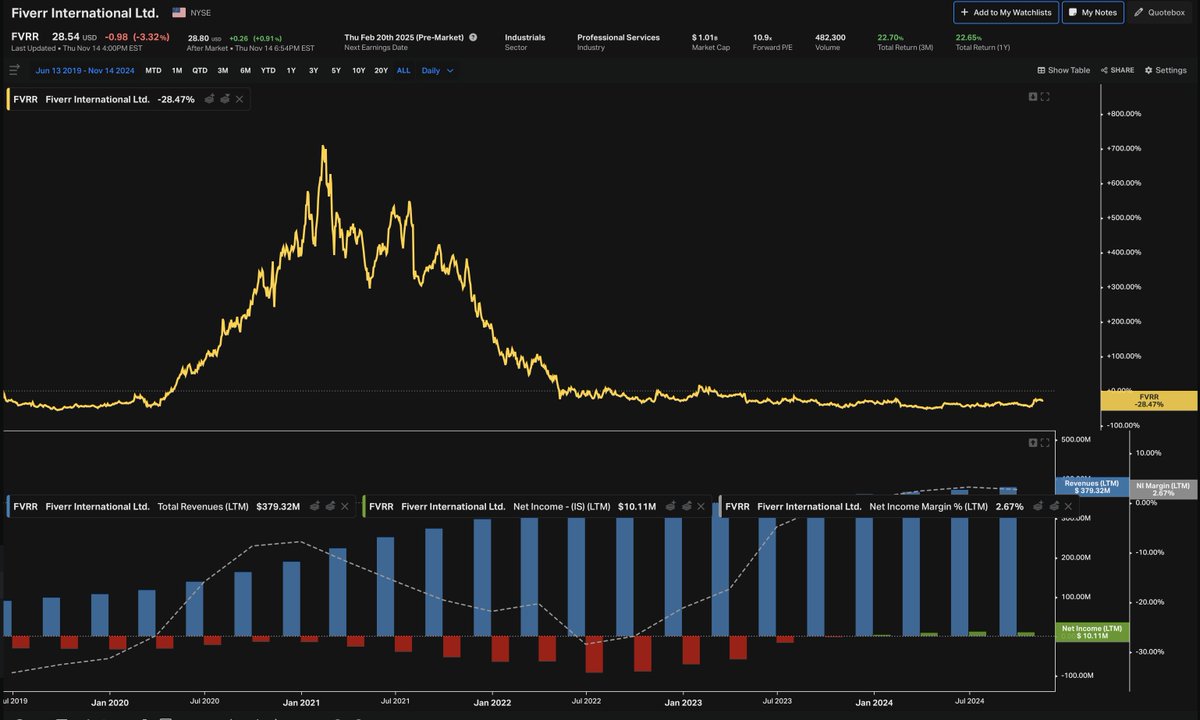Screen dimensions: 1200x720
Task: Remove FVRR price series with its X
Action: click(240, 100)
